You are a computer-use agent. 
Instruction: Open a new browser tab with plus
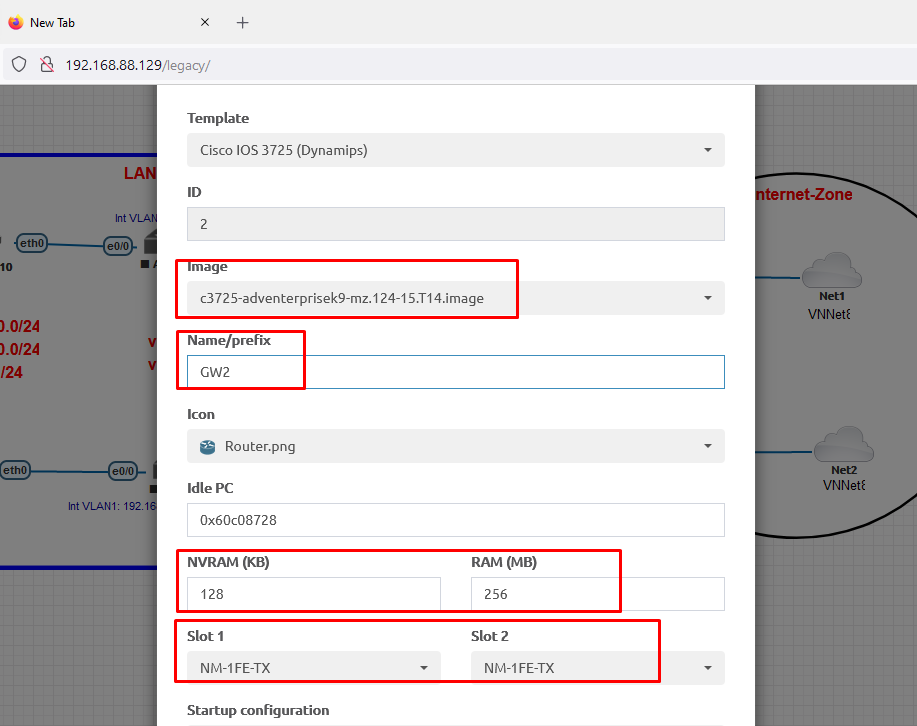243,23
